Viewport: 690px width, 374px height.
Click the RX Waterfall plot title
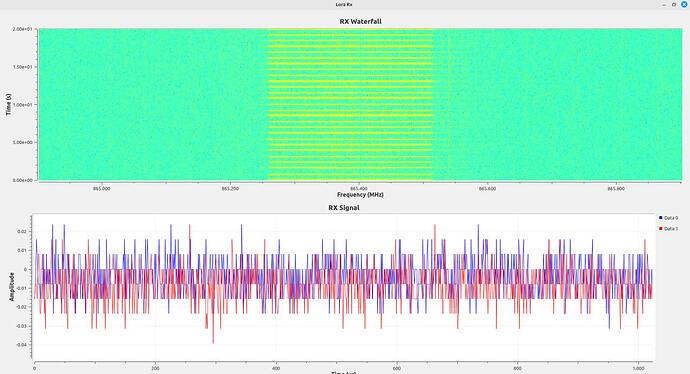pos(360,21)
